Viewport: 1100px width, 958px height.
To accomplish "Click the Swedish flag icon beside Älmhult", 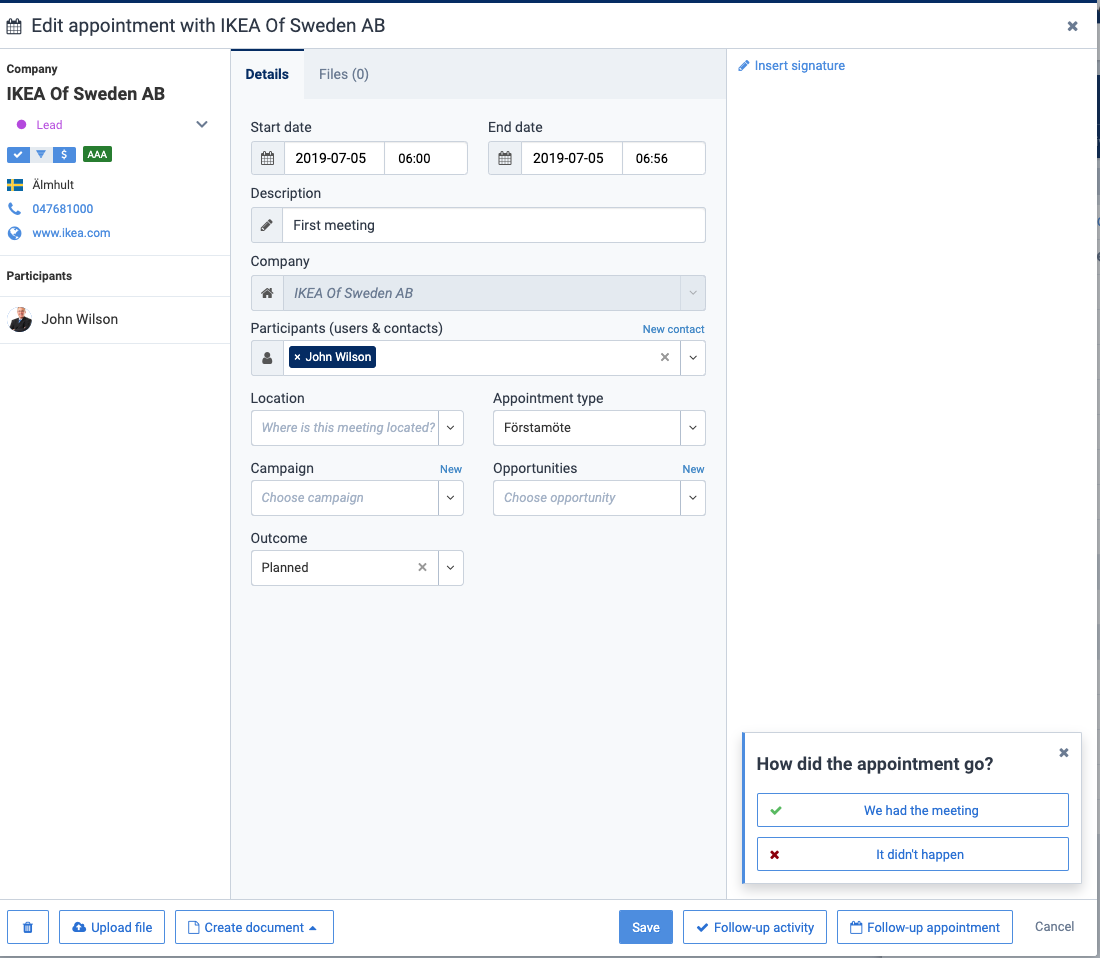I will (x=15, y=185).
